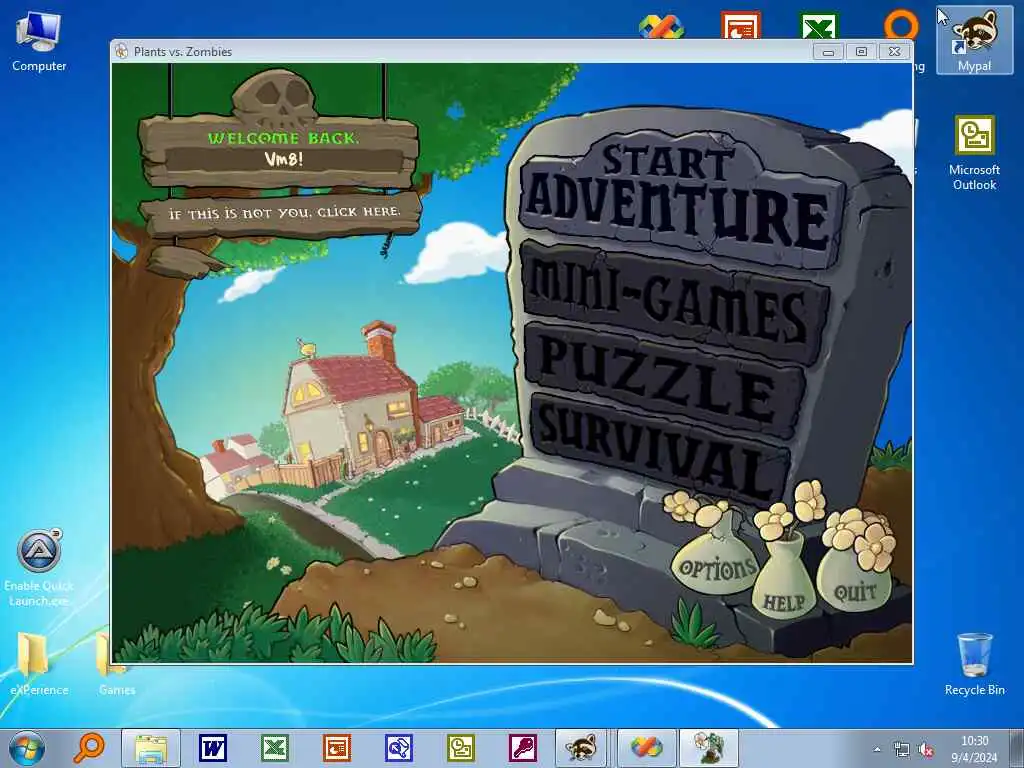Select the Puzzle mode on the tombstone
1024x768 pixels.
click(x=666, y=379)
